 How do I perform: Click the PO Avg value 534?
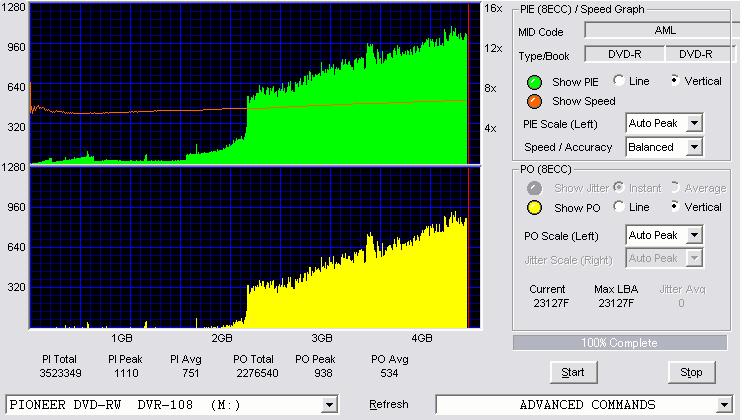(389, 373)
